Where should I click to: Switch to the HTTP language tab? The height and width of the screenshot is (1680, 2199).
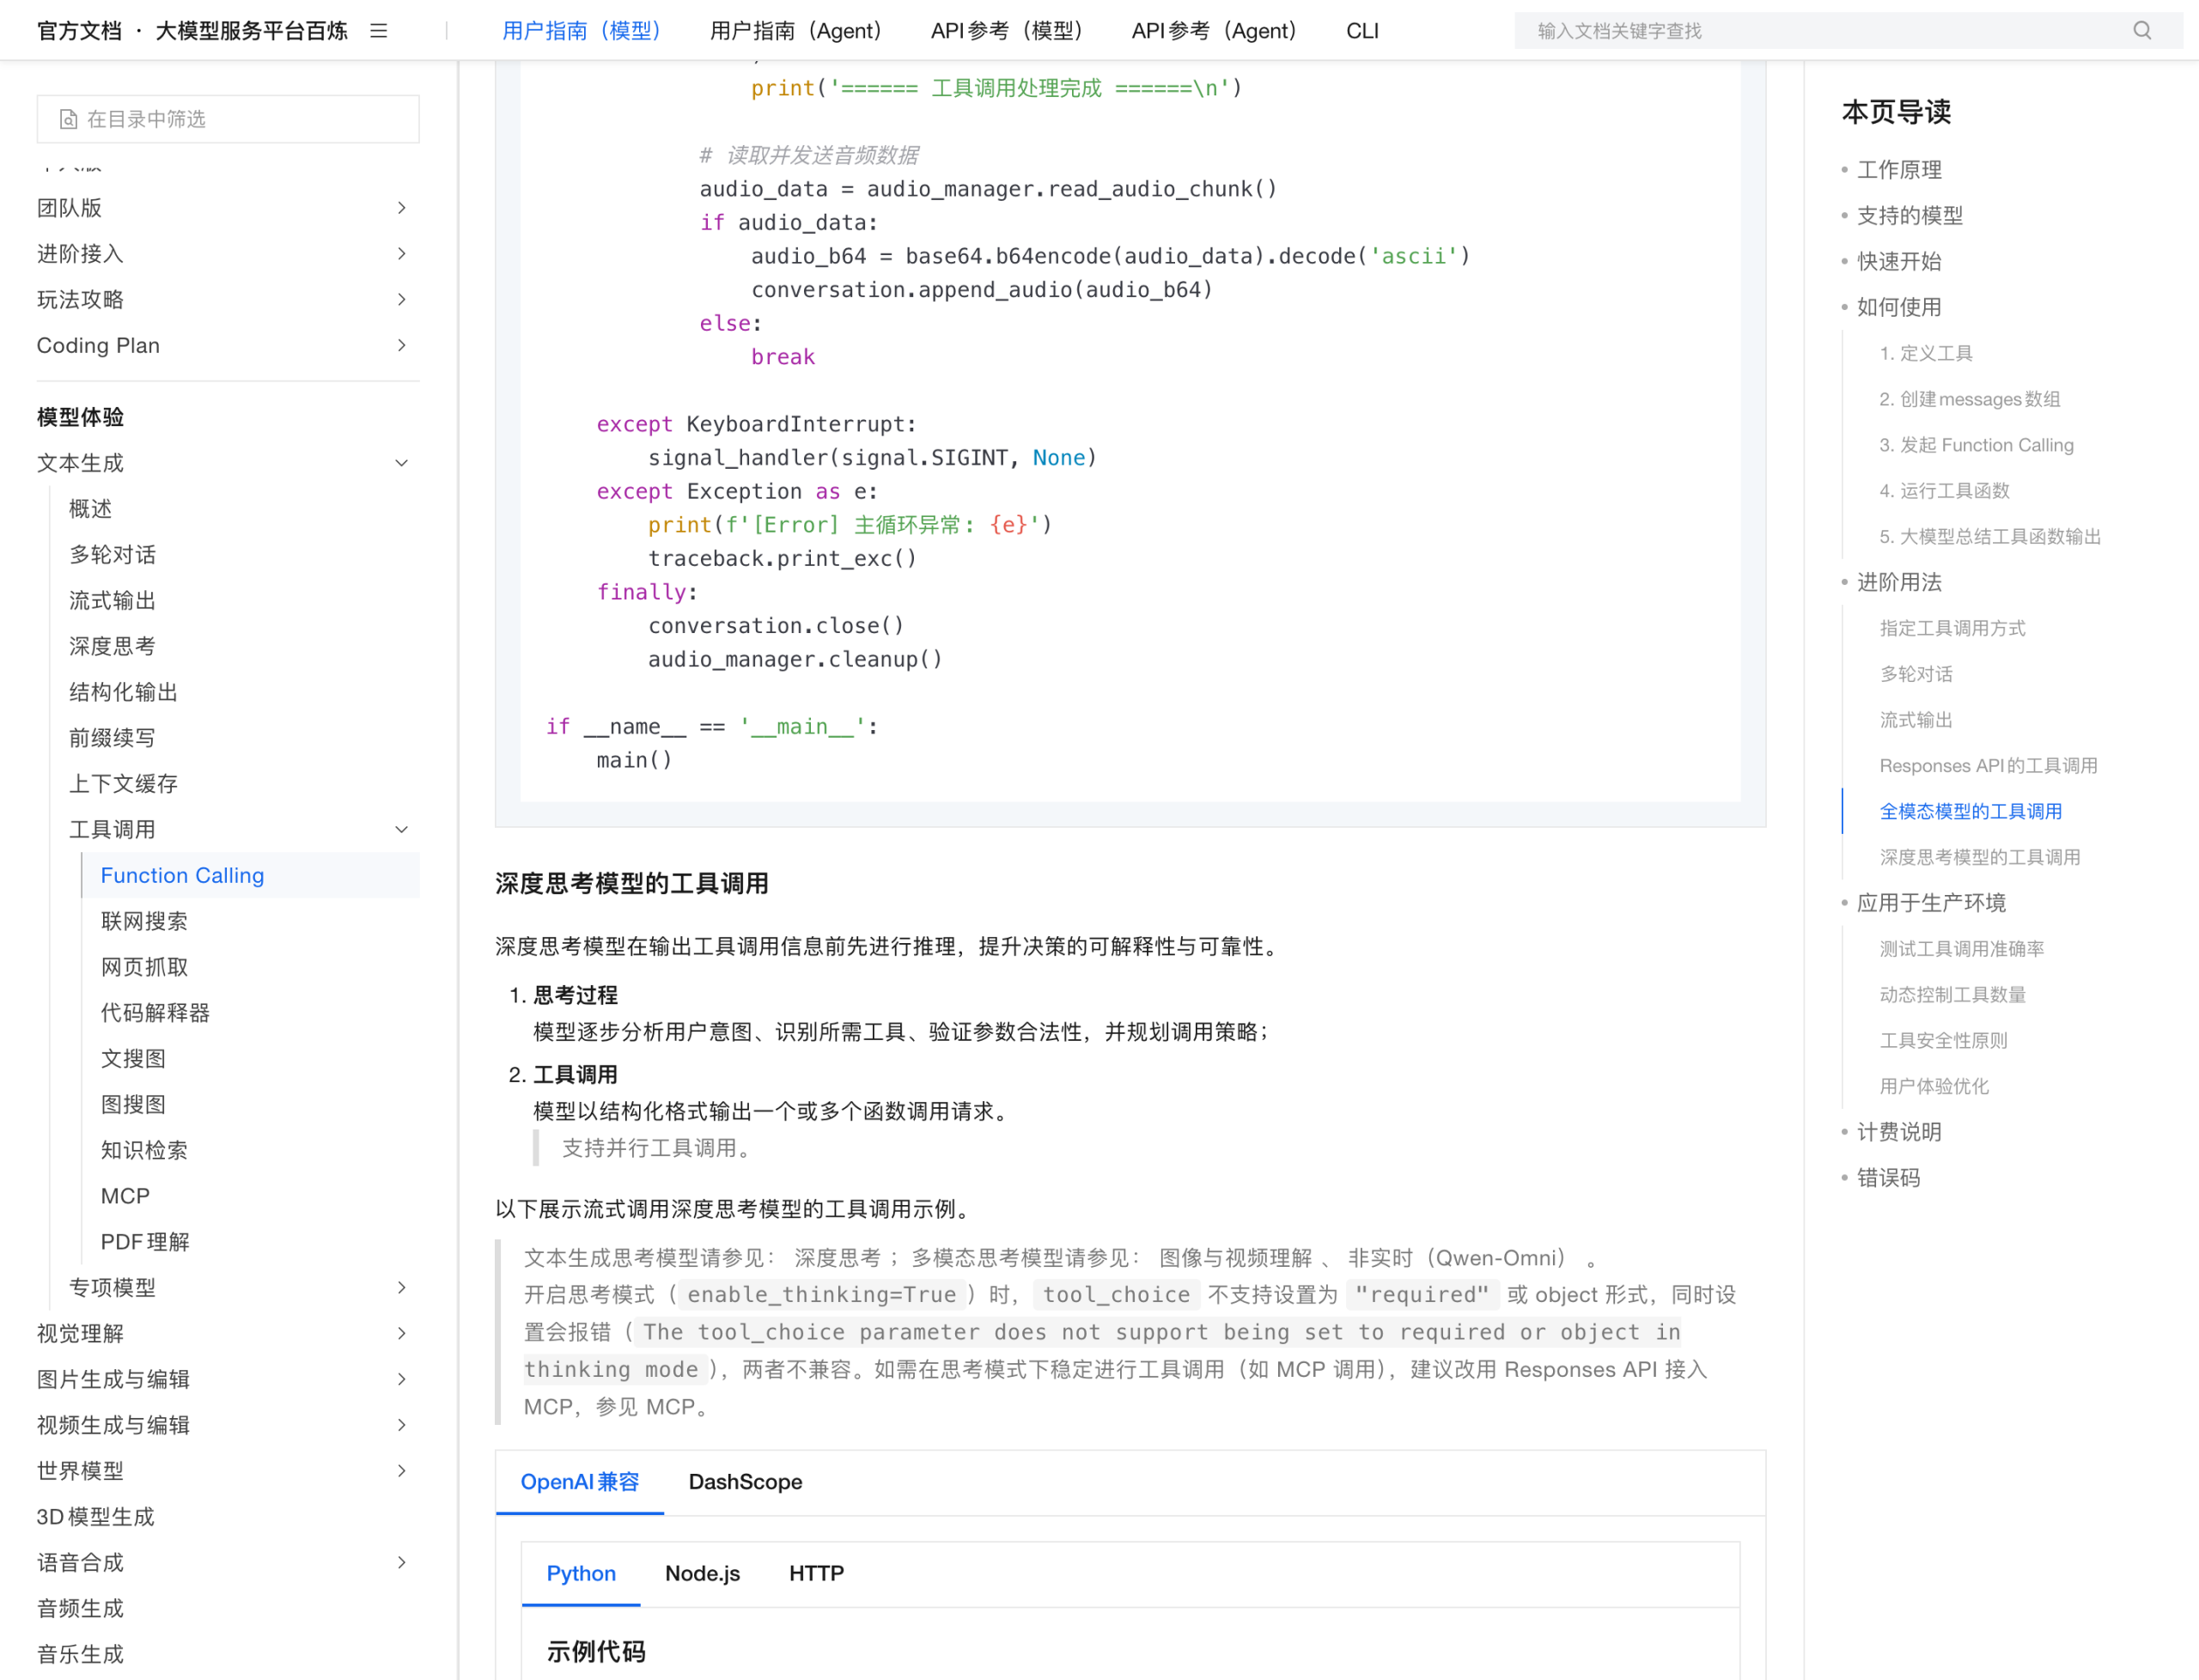pos(816,1574)
